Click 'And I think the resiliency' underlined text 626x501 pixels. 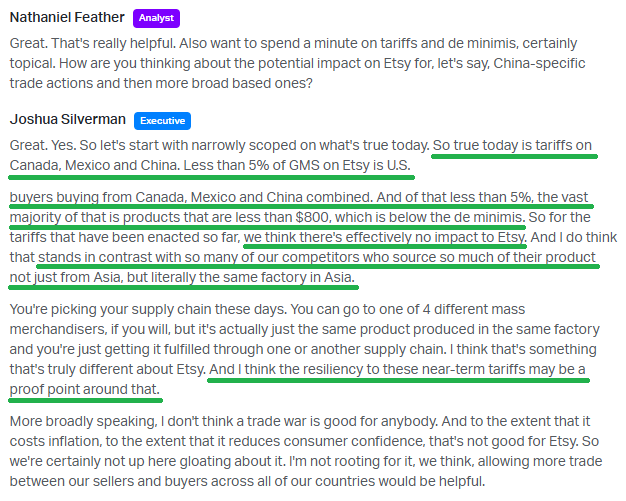(x=397, y=369)
